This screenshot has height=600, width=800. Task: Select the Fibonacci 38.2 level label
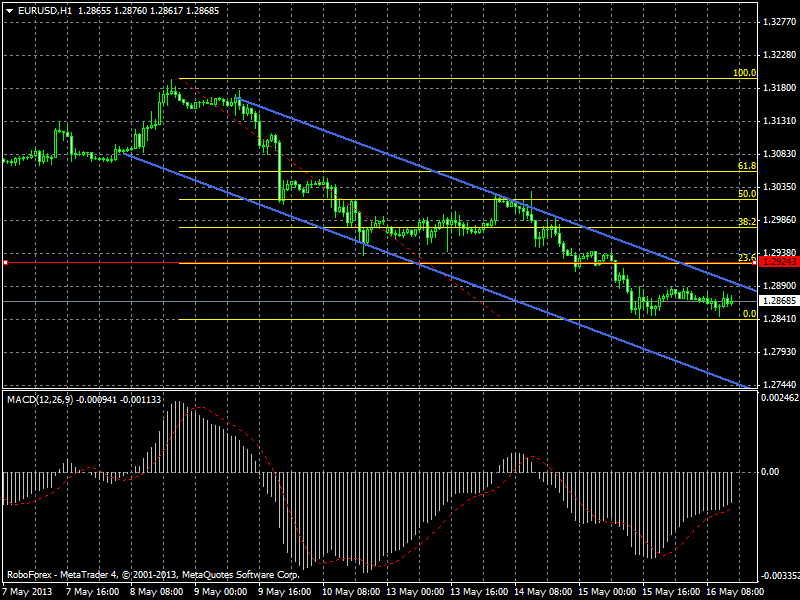click(x=747, y=222)
